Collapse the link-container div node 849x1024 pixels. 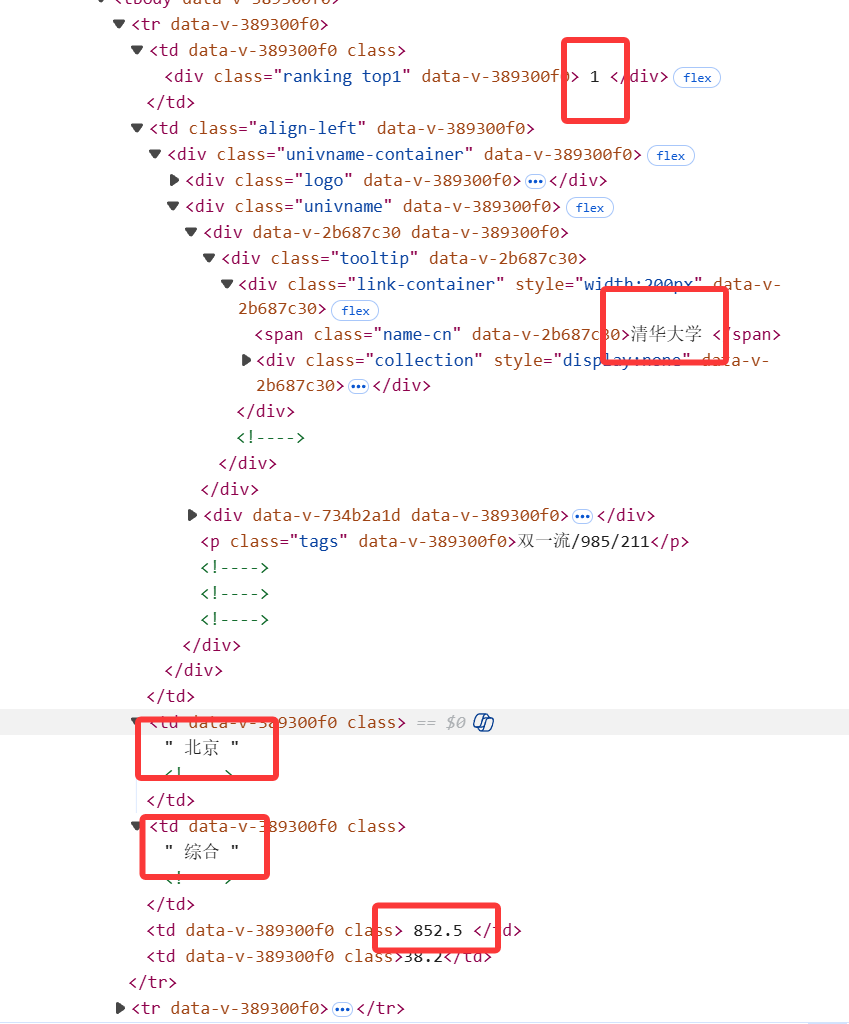click(x=227, y=283)
